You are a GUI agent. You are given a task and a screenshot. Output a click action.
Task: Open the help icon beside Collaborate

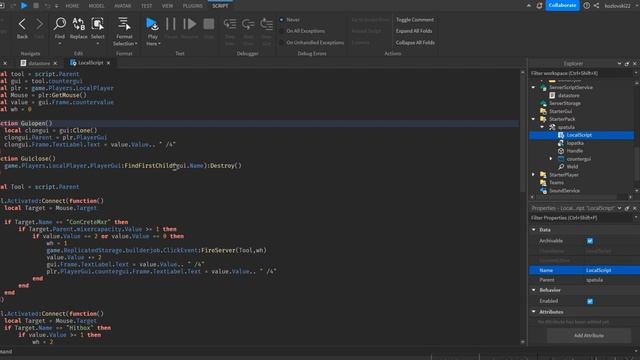click(587, 6)
